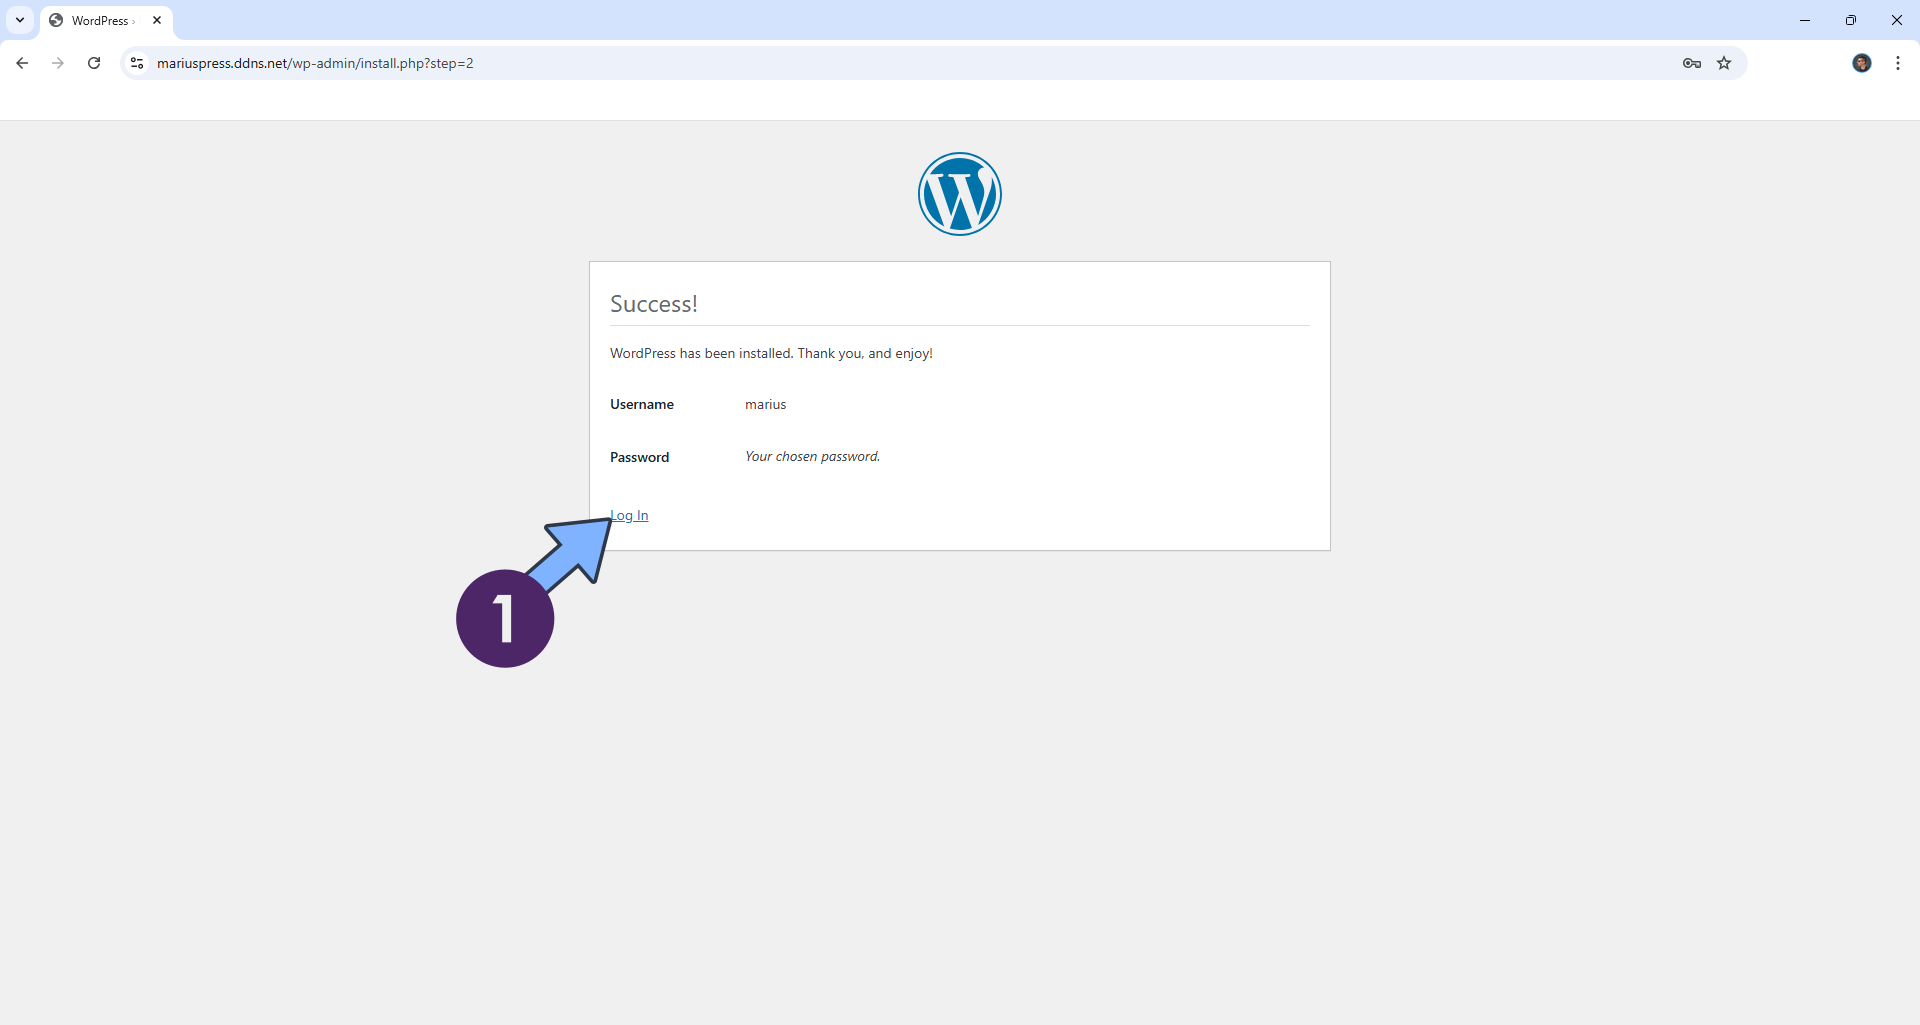The width and height of the screenshot is (1920, 1025).
Task: Click 'Your chosen password.' text
Action: [813, 457]
